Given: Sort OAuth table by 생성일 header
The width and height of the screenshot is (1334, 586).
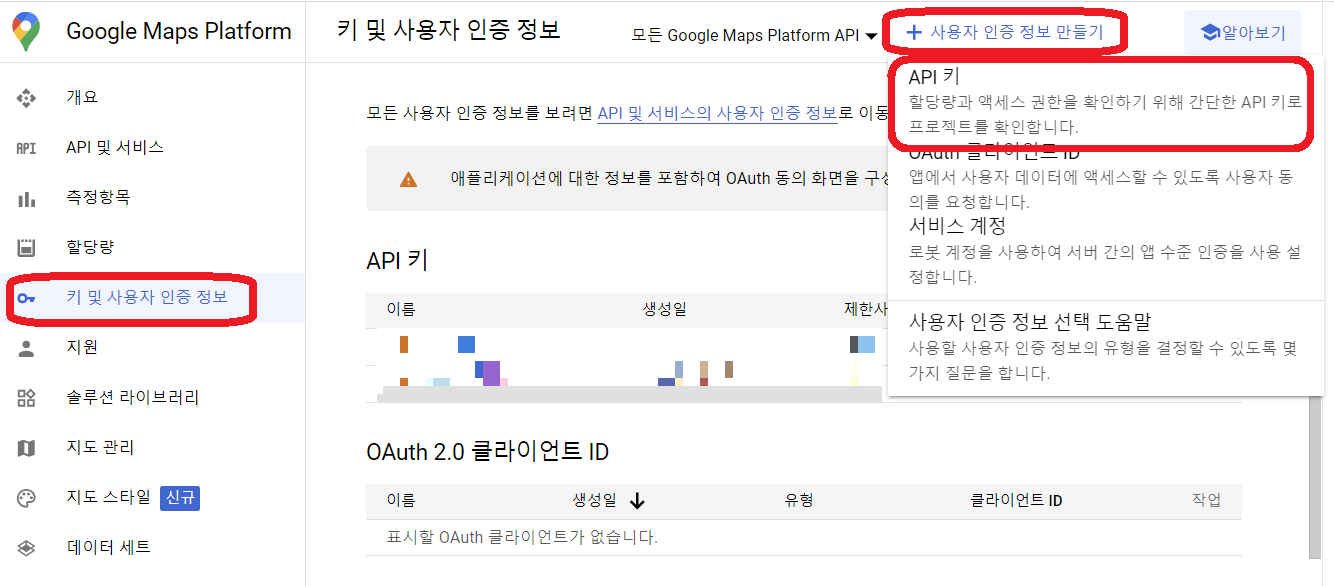Looking at the screenshot, I should 594,500.
